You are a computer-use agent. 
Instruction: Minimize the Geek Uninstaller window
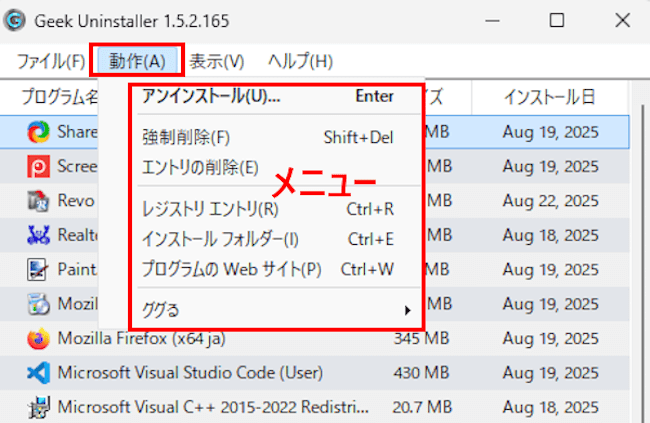tap(492, 20)
